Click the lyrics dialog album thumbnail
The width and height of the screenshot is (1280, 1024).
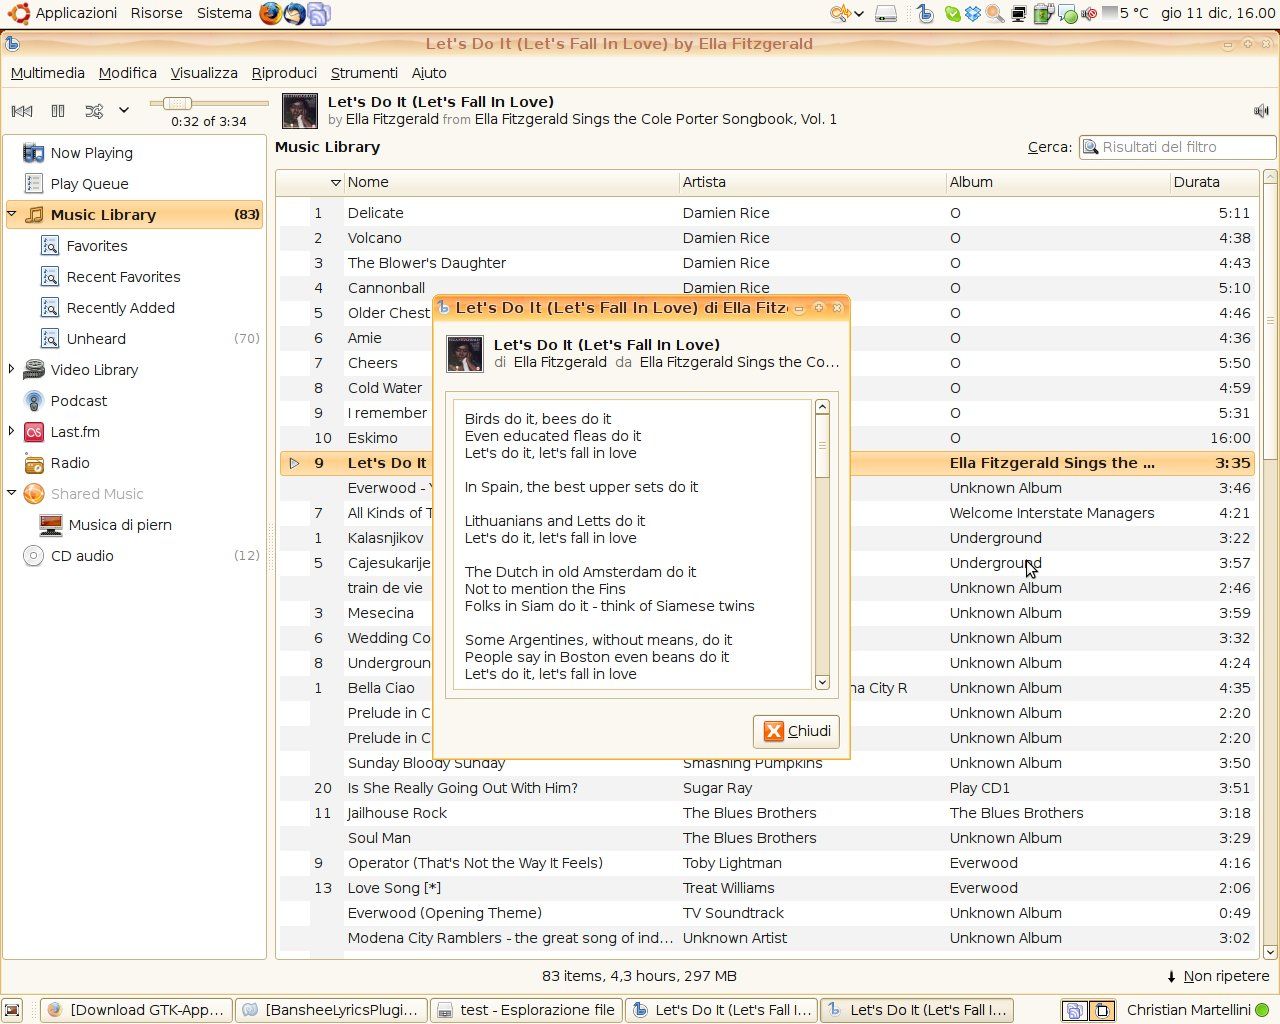465,354
